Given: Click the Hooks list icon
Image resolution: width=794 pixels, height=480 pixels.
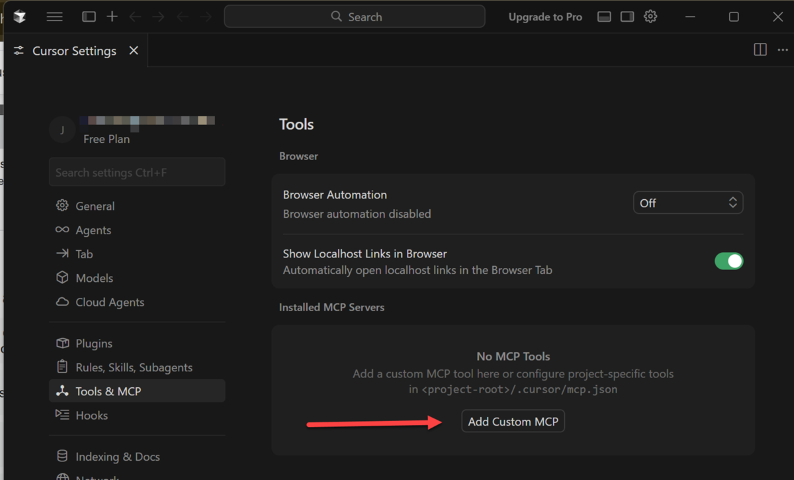Looking at the screenshot, I should tap(62, 415).
